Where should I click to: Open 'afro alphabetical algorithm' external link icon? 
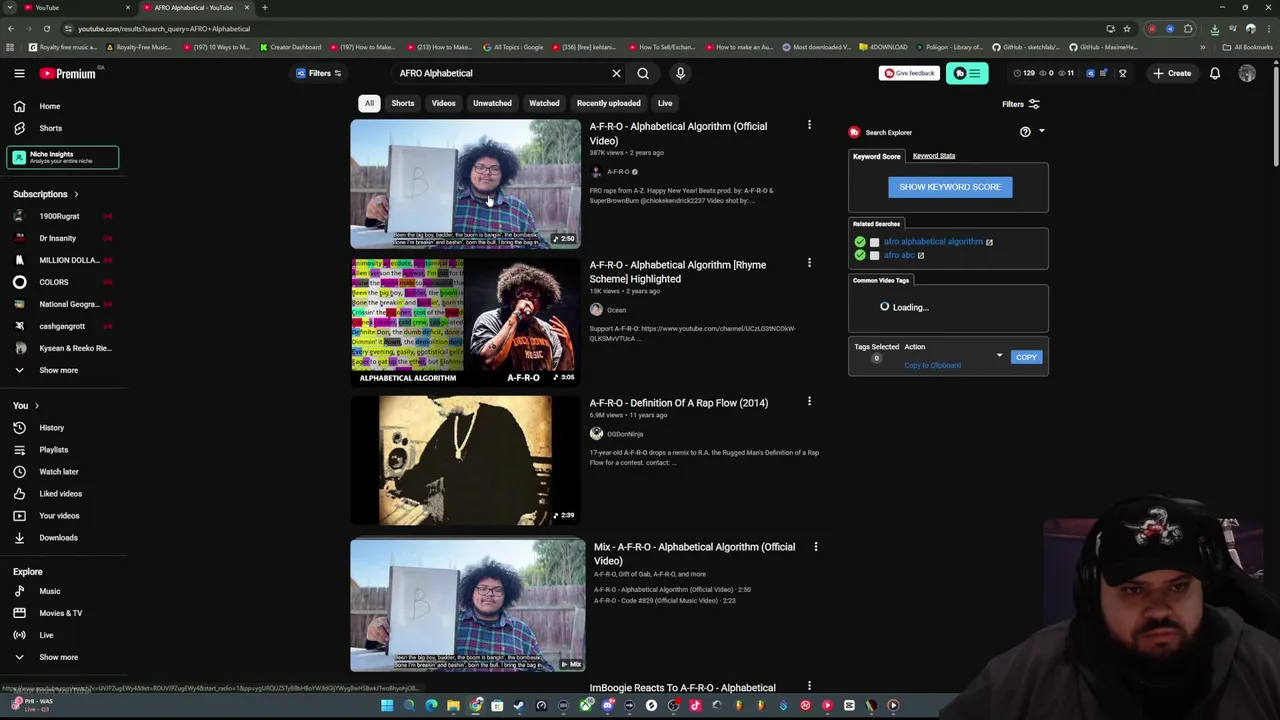coord(989,242)
